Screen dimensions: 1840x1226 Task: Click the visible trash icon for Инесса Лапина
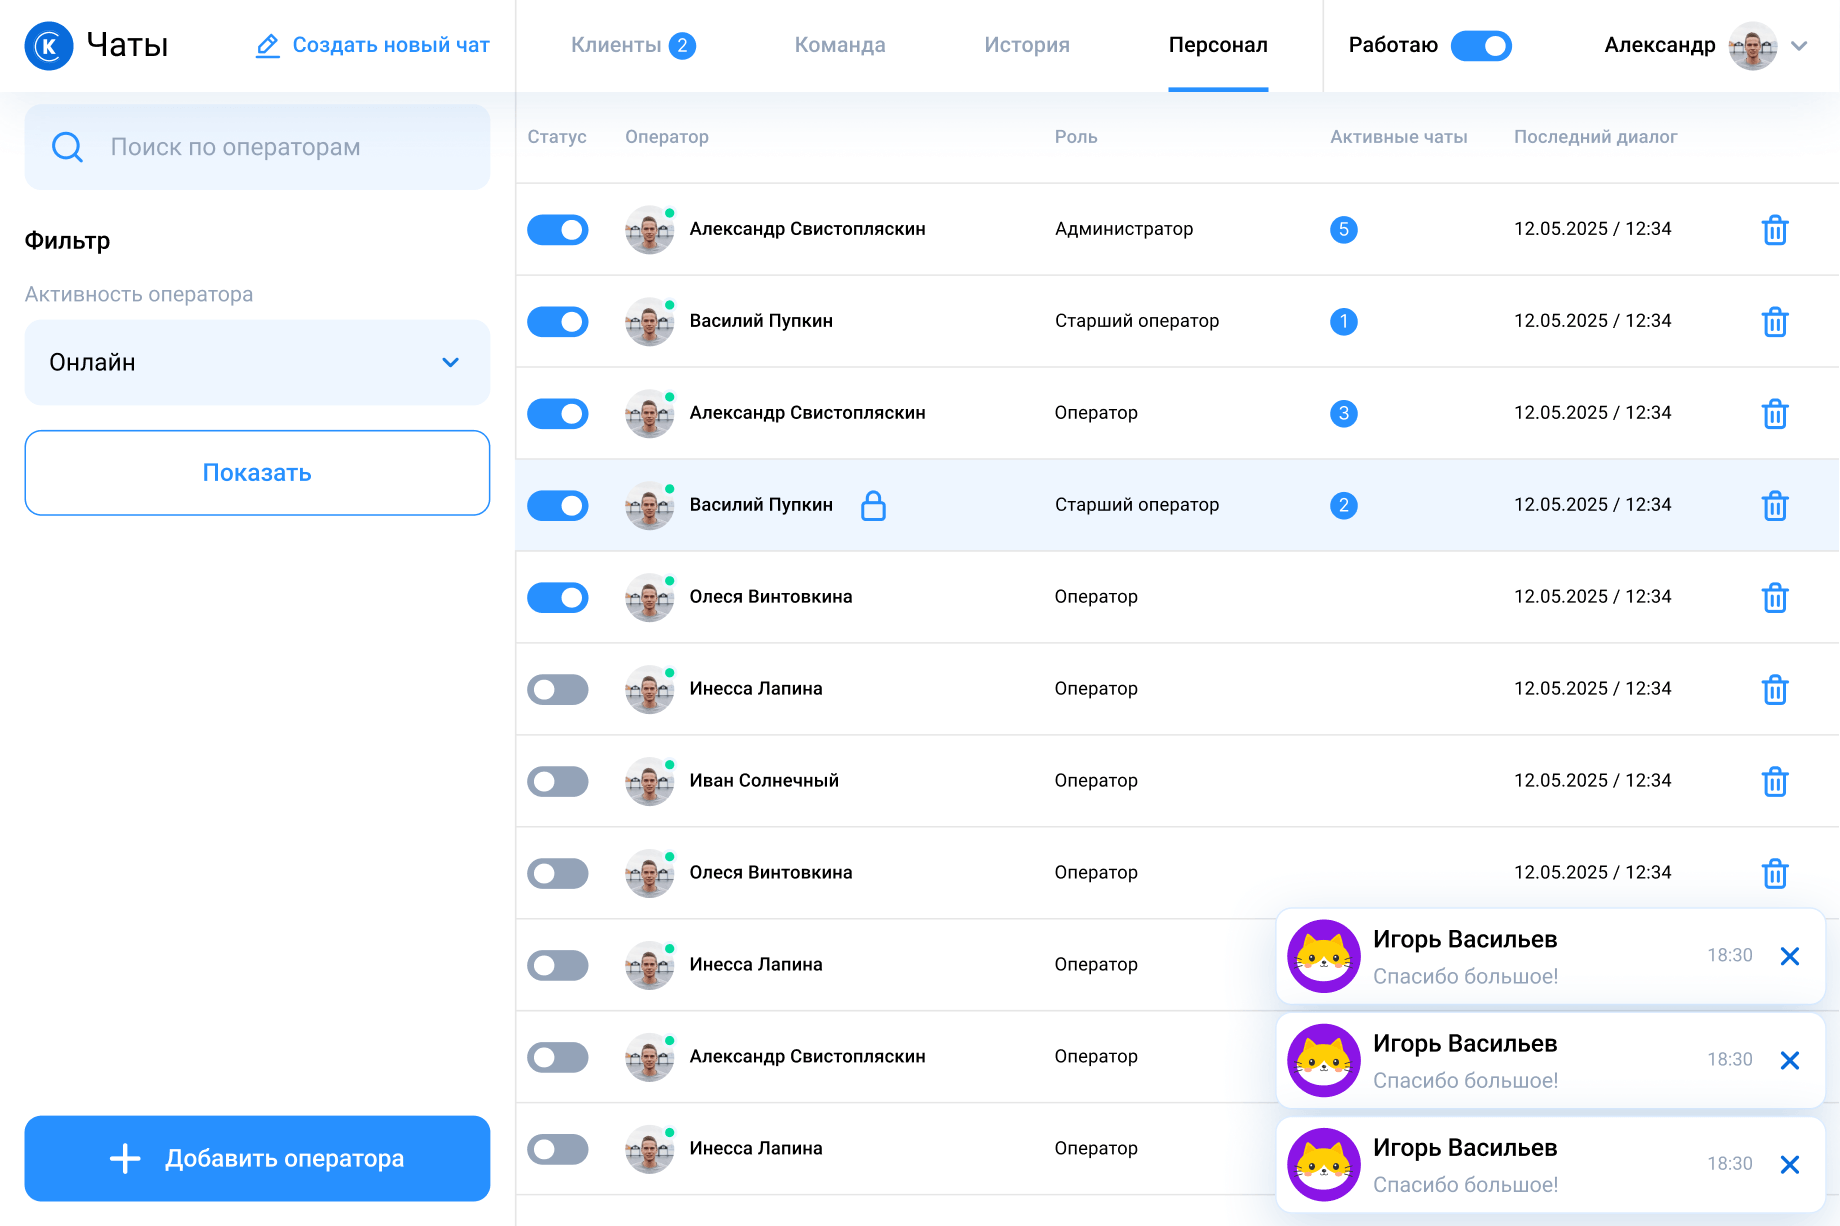pyautogui.click(x=1775, y=690)
